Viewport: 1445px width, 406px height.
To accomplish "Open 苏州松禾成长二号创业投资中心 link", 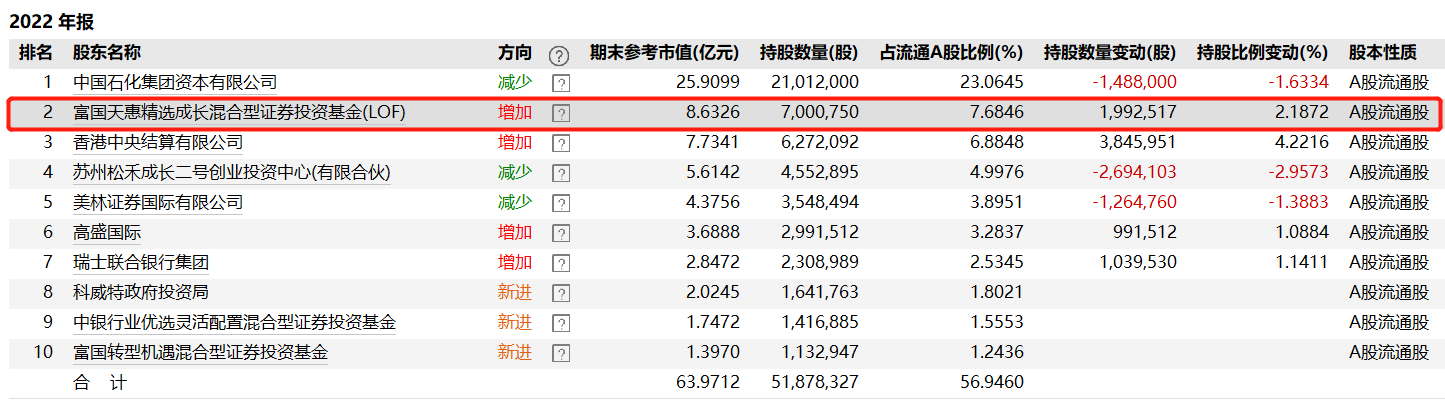I will pos(232,172).
